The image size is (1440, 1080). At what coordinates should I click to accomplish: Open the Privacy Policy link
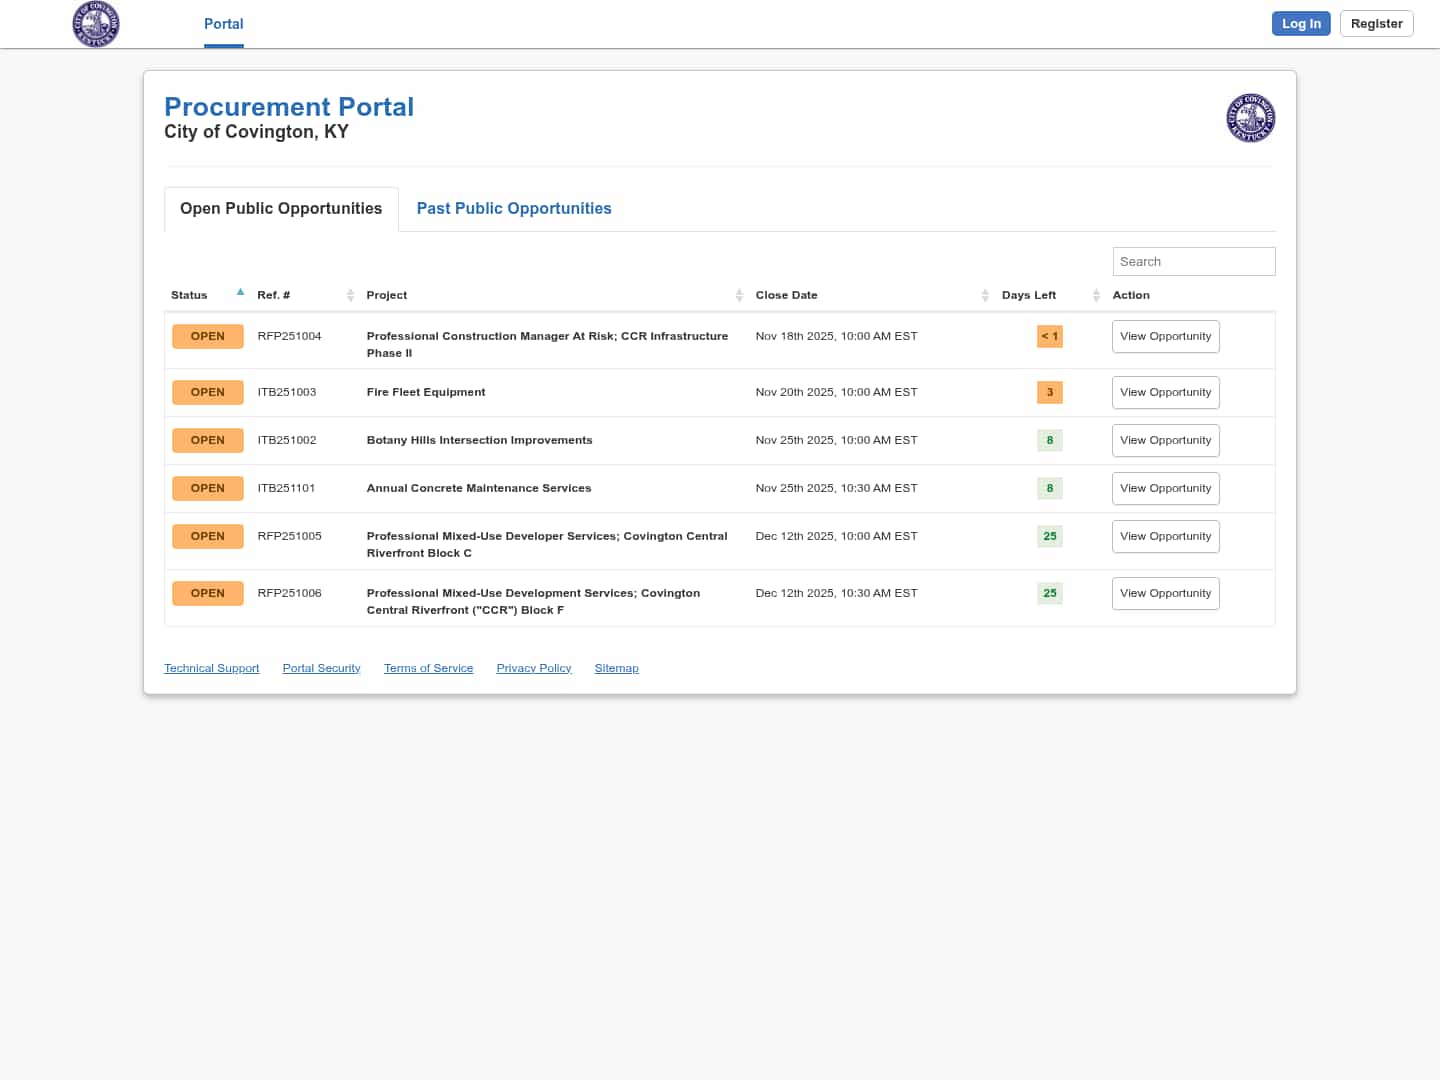pyautogui.click(x=533, y=668)
